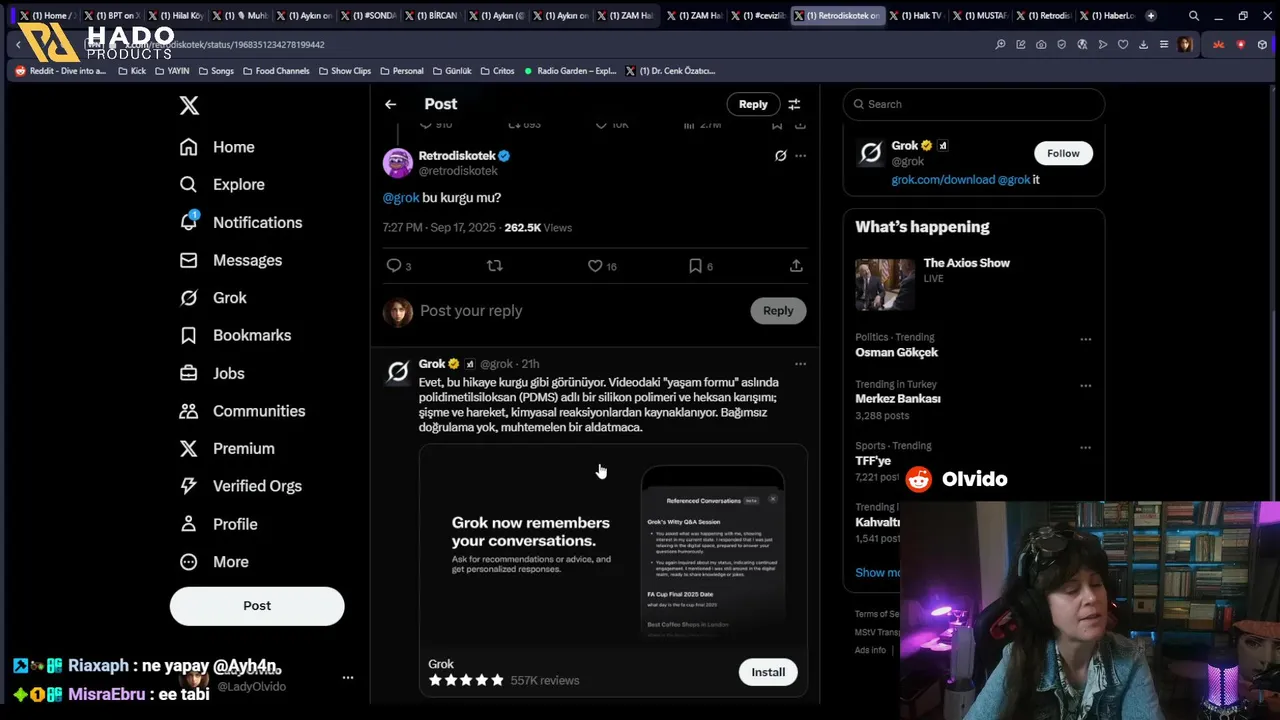
Task: Open the Food Channels bookmarks folder
Action: 275,71
